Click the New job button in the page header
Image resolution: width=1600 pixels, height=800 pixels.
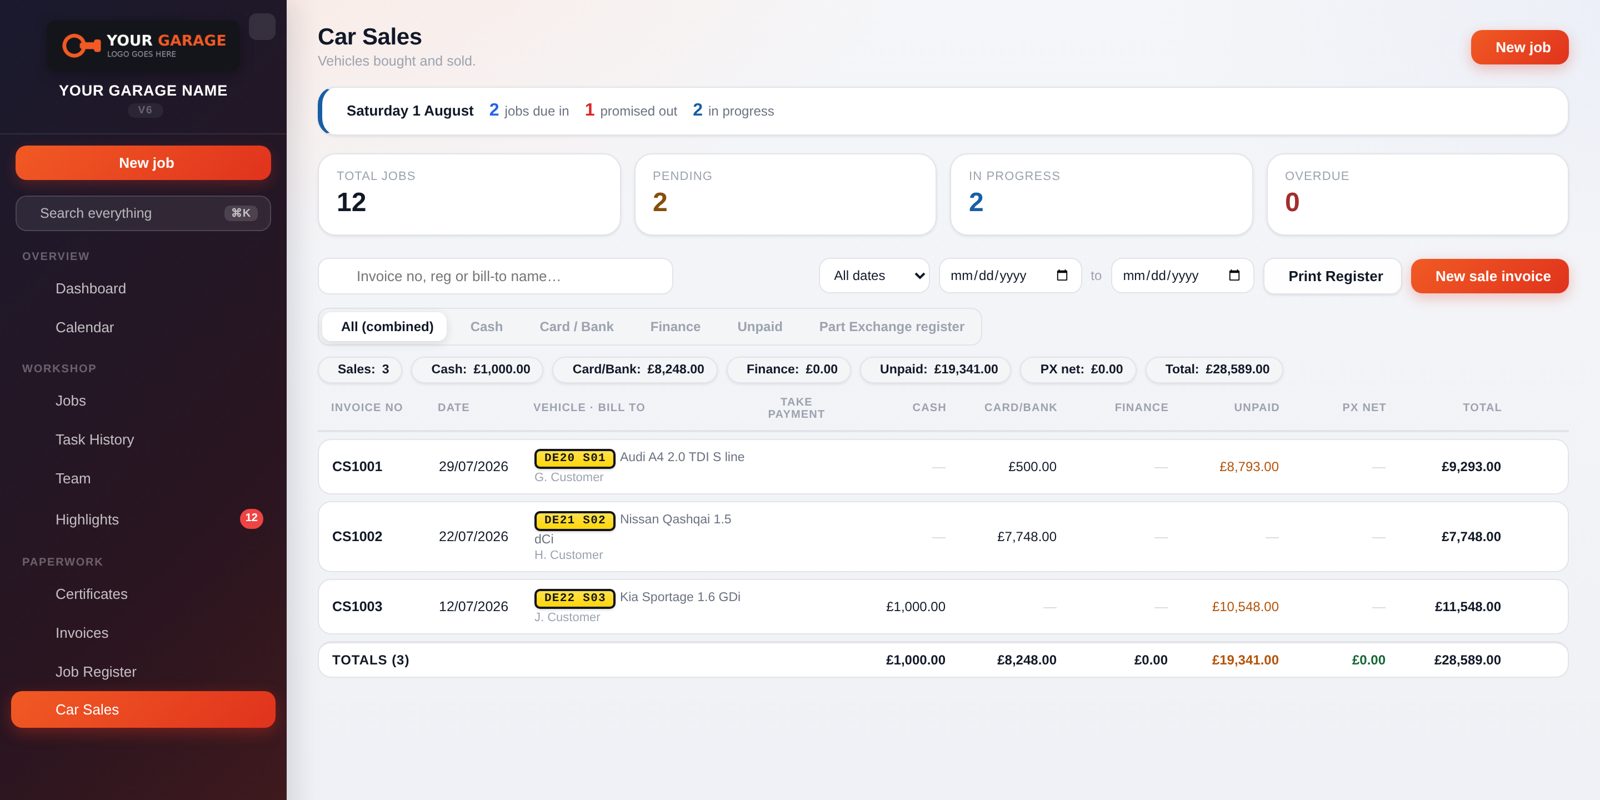point(1519,47)
